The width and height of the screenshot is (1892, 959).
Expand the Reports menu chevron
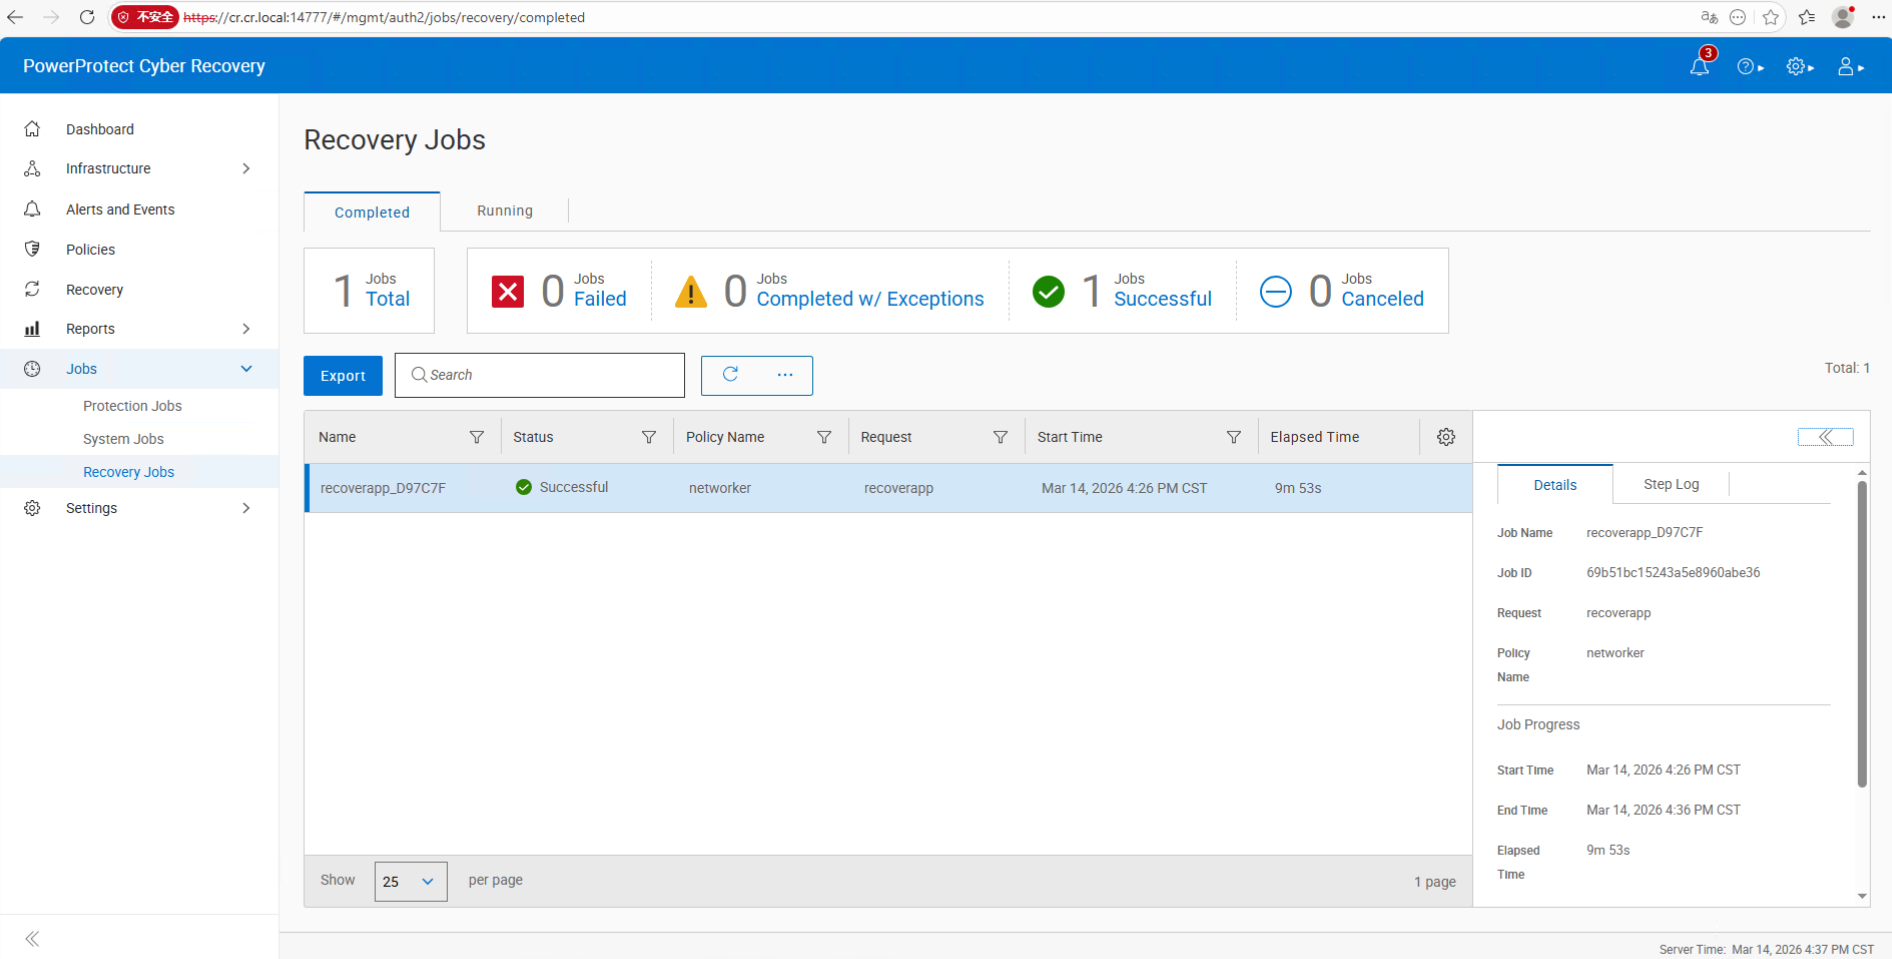[x=246, y=328]
